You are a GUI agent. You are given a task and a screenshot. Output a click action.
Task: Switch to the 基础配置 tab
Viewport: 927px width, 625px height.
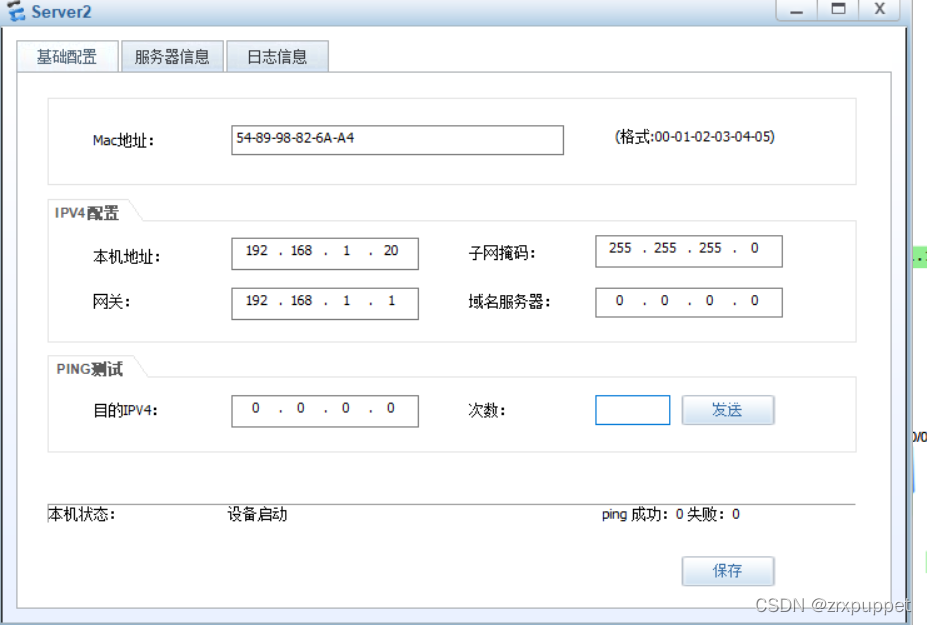coord(67,57)
